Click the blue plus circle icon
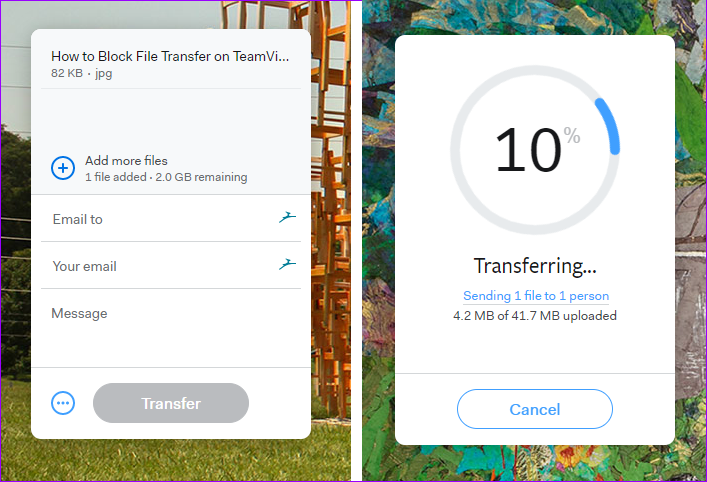This screenshot has width=707, height=482. (63, 168)
